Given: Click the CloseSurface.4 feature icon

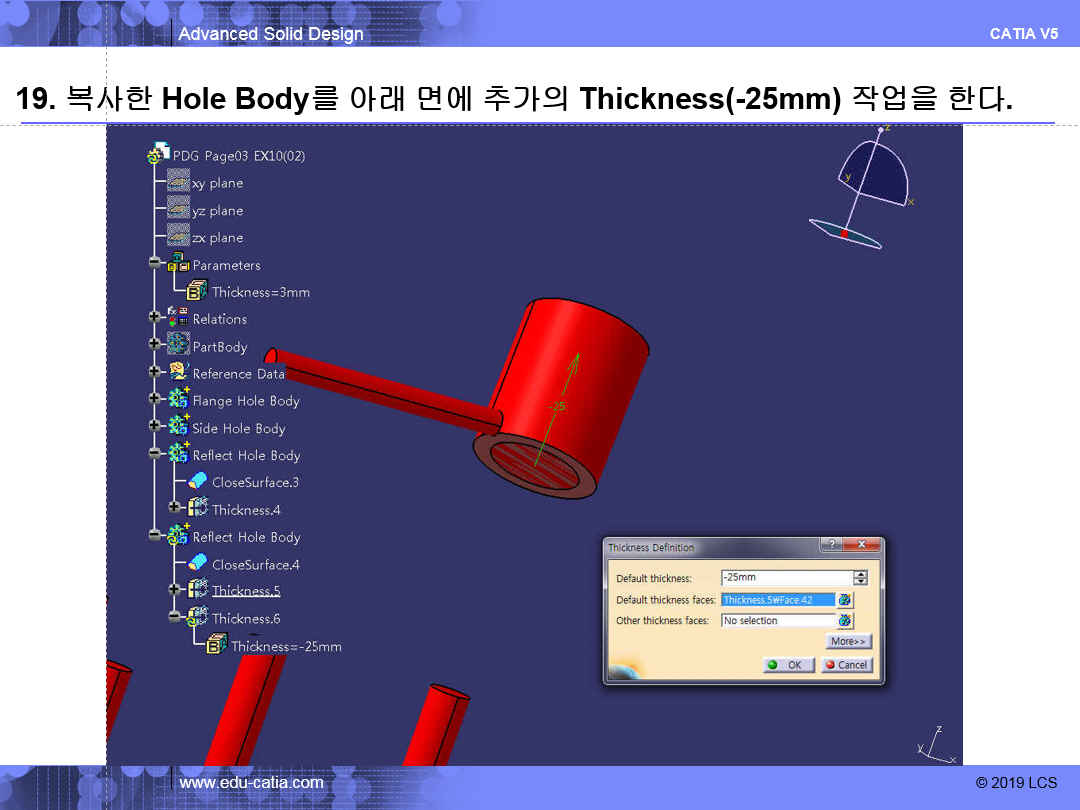Looking at the screenshot, I should [x=198, y=564].
